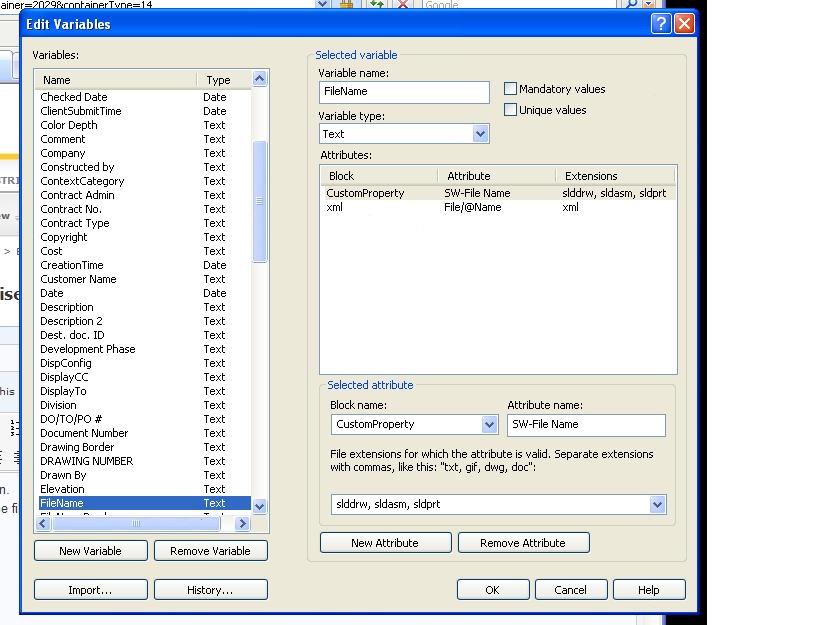Select the DisplayTo variable
816x625 pixels.
(144, 391)
